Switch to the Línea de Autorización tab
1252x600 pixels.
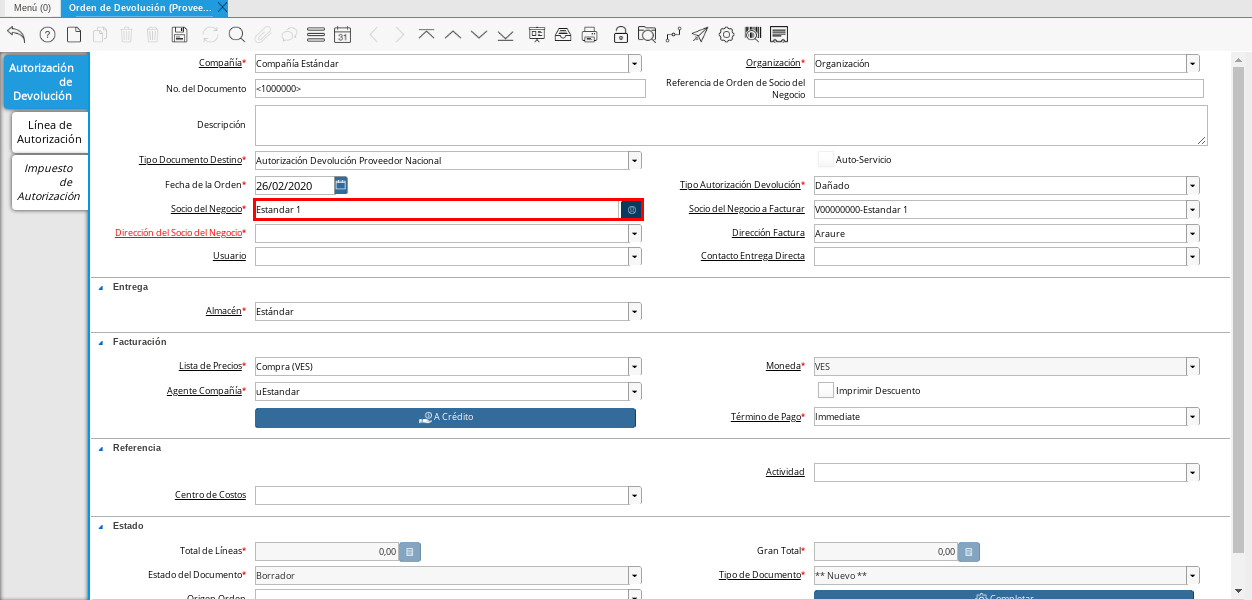tap(50, 132)
